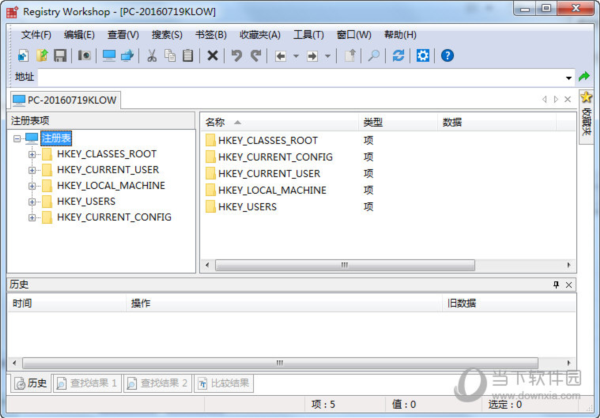This screenshot has width=600, height=418.
Task: Click the value list scroll right arrow
Action: (569, 265)
